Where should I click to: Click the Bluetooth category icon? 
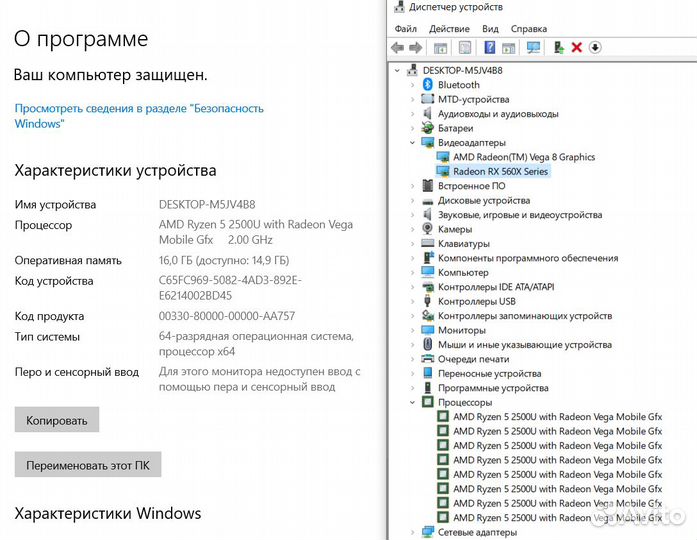tap(428, 84)
